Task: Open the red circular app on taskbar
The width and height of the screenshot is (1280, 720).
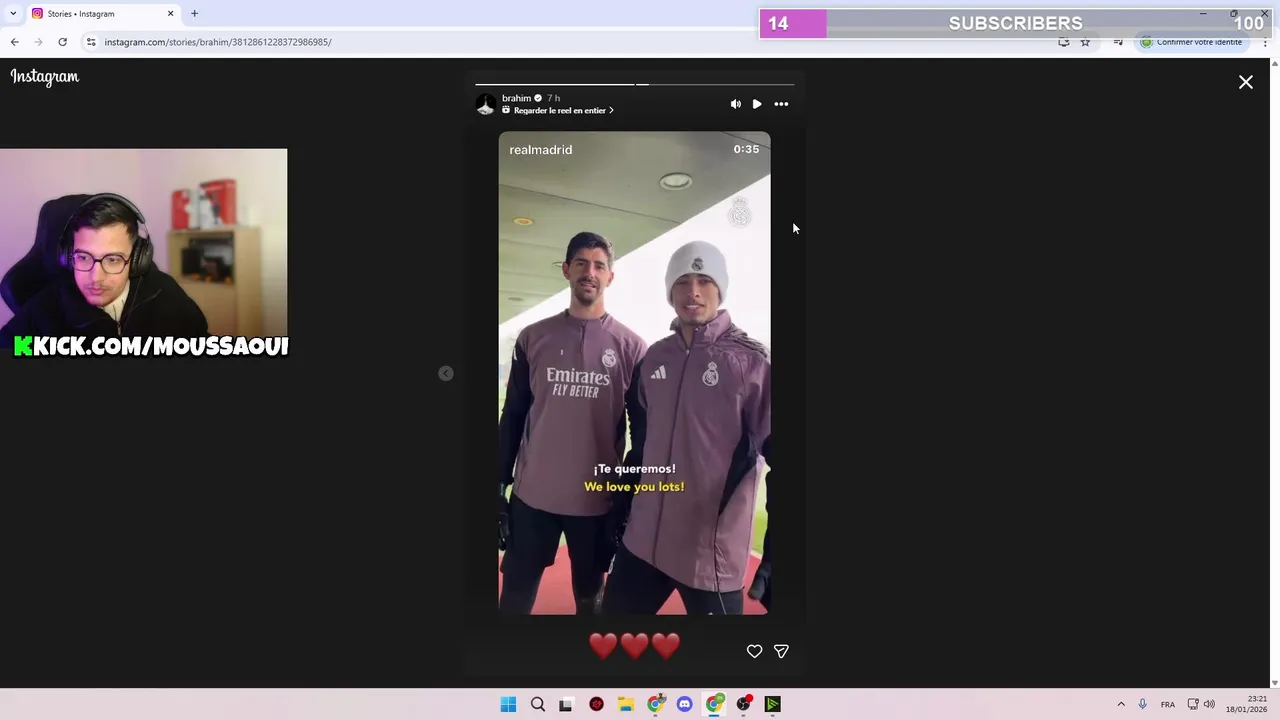Action: (597, 704)
